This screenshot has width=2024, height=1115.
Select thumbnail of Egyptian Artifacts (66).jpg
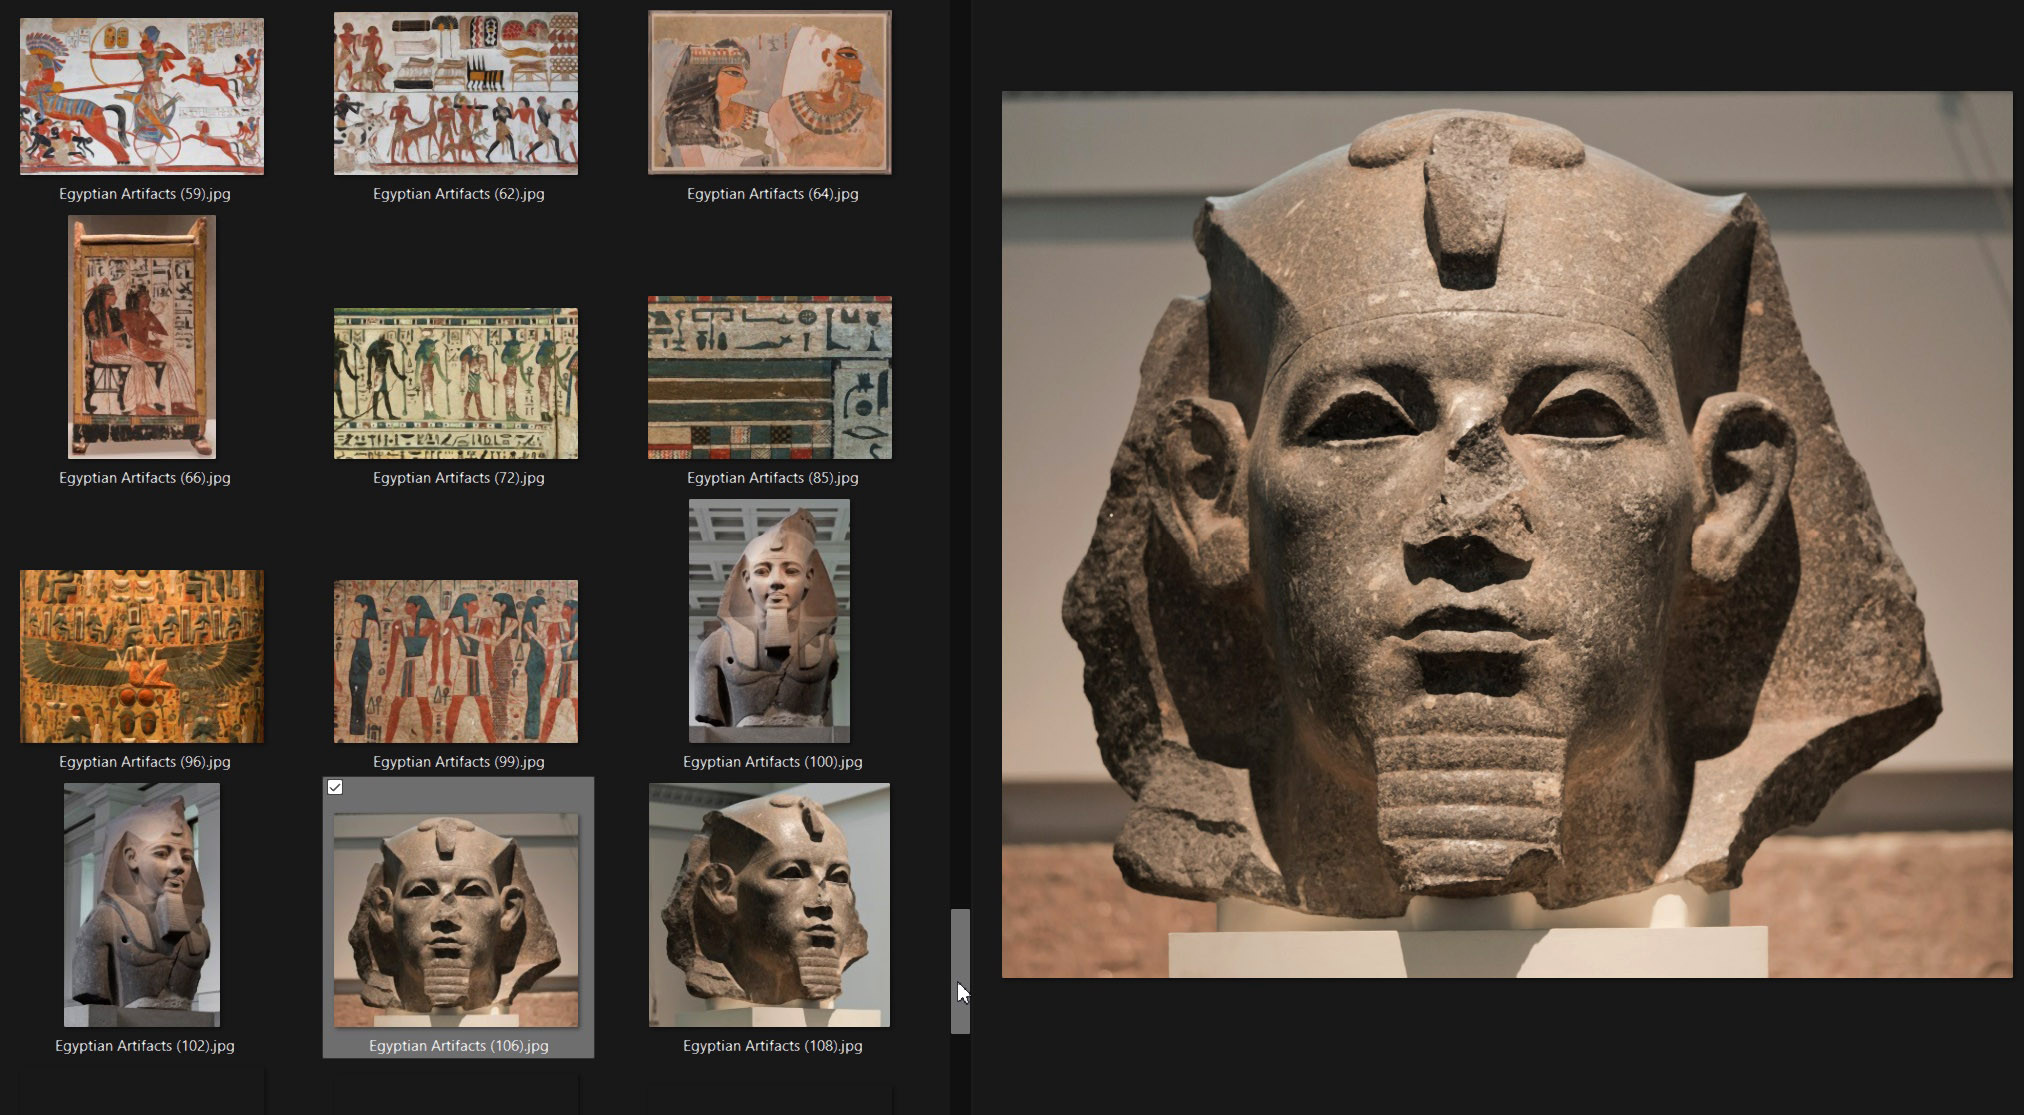pyautogui.click(x=142, y=337)
